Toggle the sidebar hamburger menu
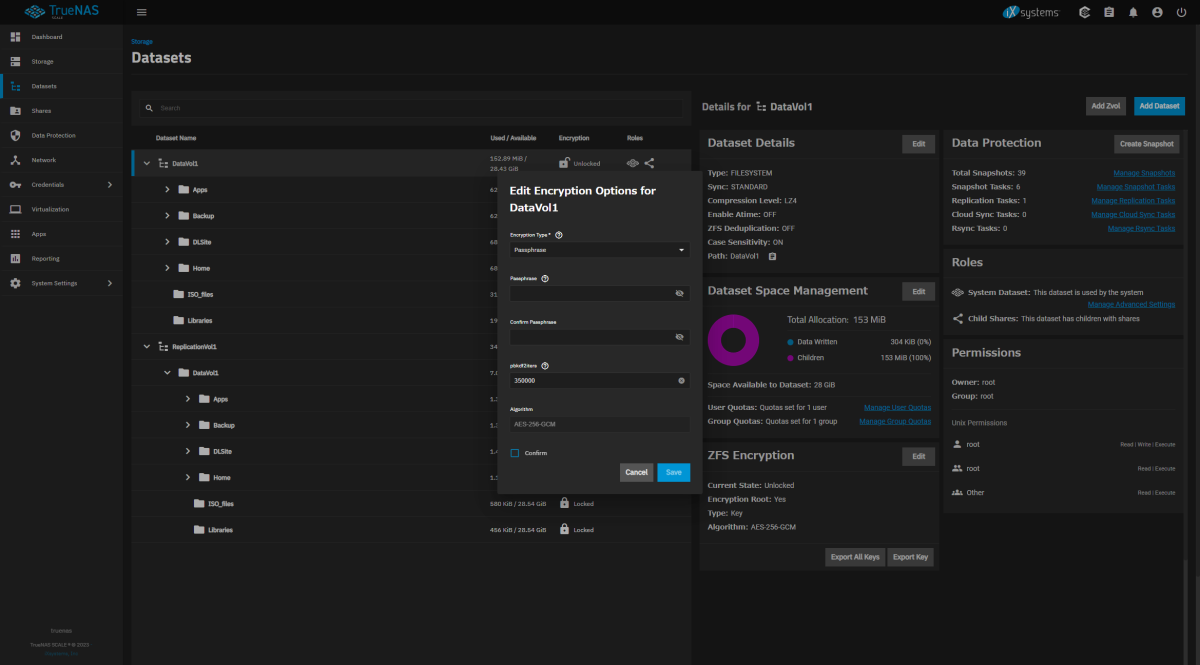The height and width of the screenshot is (665, 1200). coord(141,12)
